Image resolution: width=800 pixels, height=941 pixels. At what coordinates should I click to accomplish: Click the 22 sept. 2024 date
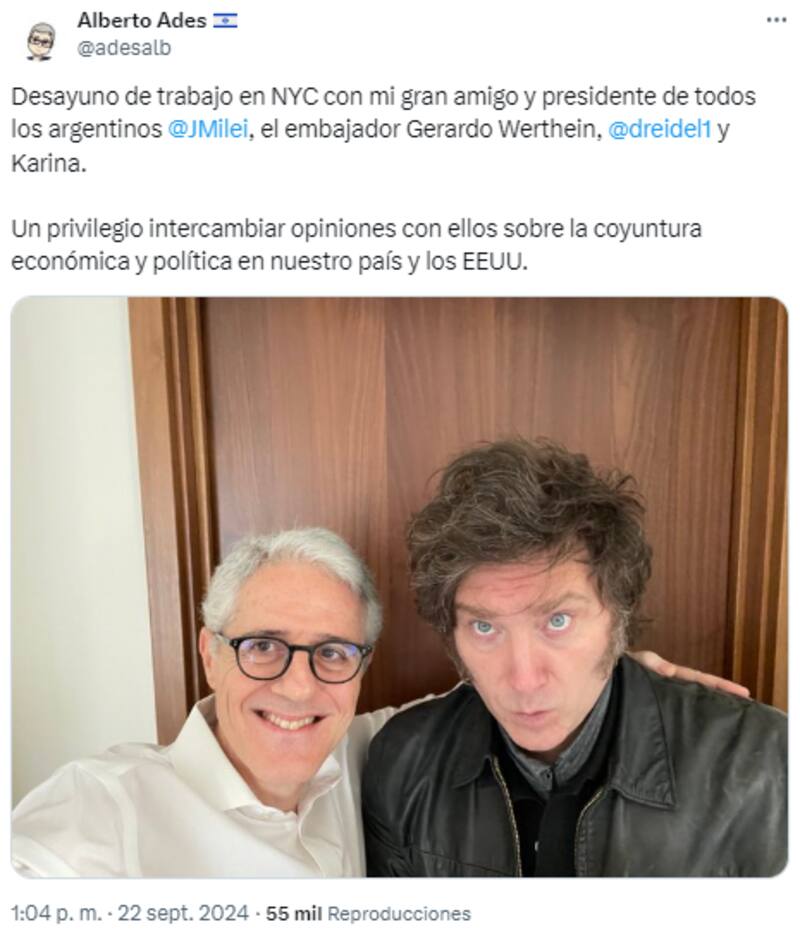click(x=182, y=913)
